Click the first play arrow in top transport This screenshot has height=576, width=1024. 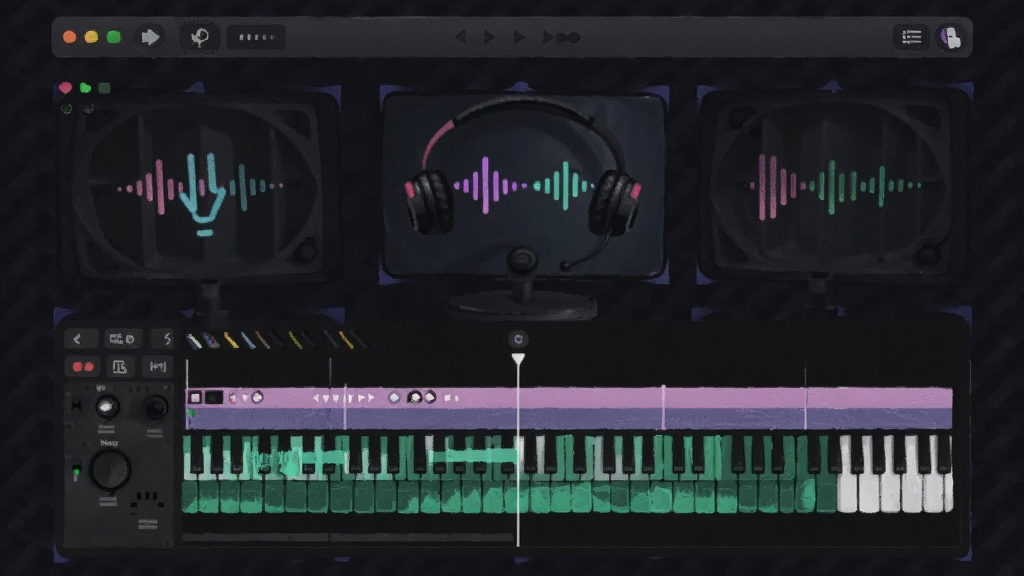[x=489, y=37]
